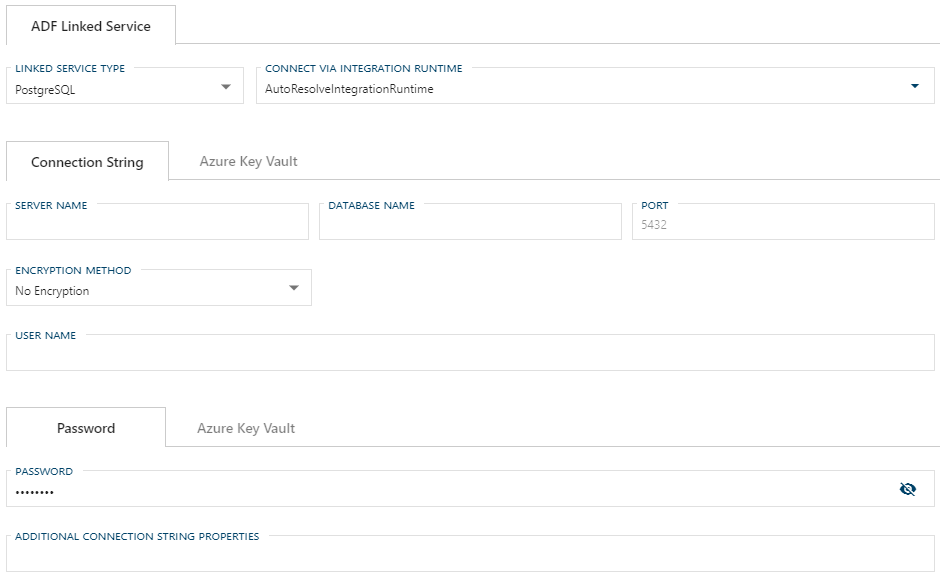The height and width of the screenshot is (578, 940).
Task: Click inside the Server Name field
Action: [157, 220]
